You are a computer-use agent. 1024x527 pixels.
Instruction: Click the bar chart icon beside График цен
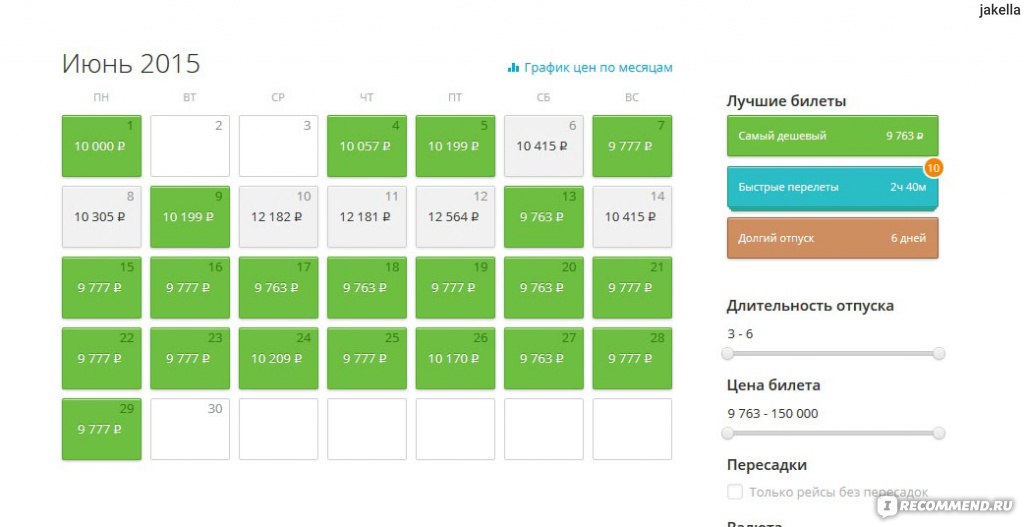(x=513, y=68)
